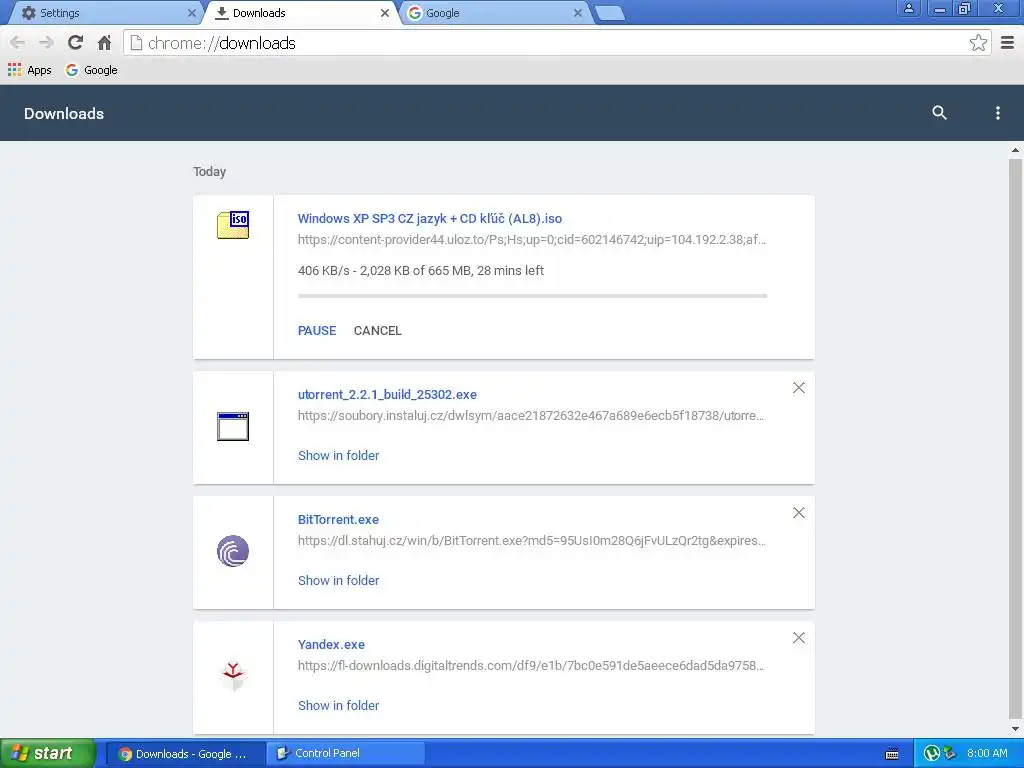Click the page scrollbar down arrow
Image resolution: width=1024 pixels, height=768 pixels.
[1015, 729]
